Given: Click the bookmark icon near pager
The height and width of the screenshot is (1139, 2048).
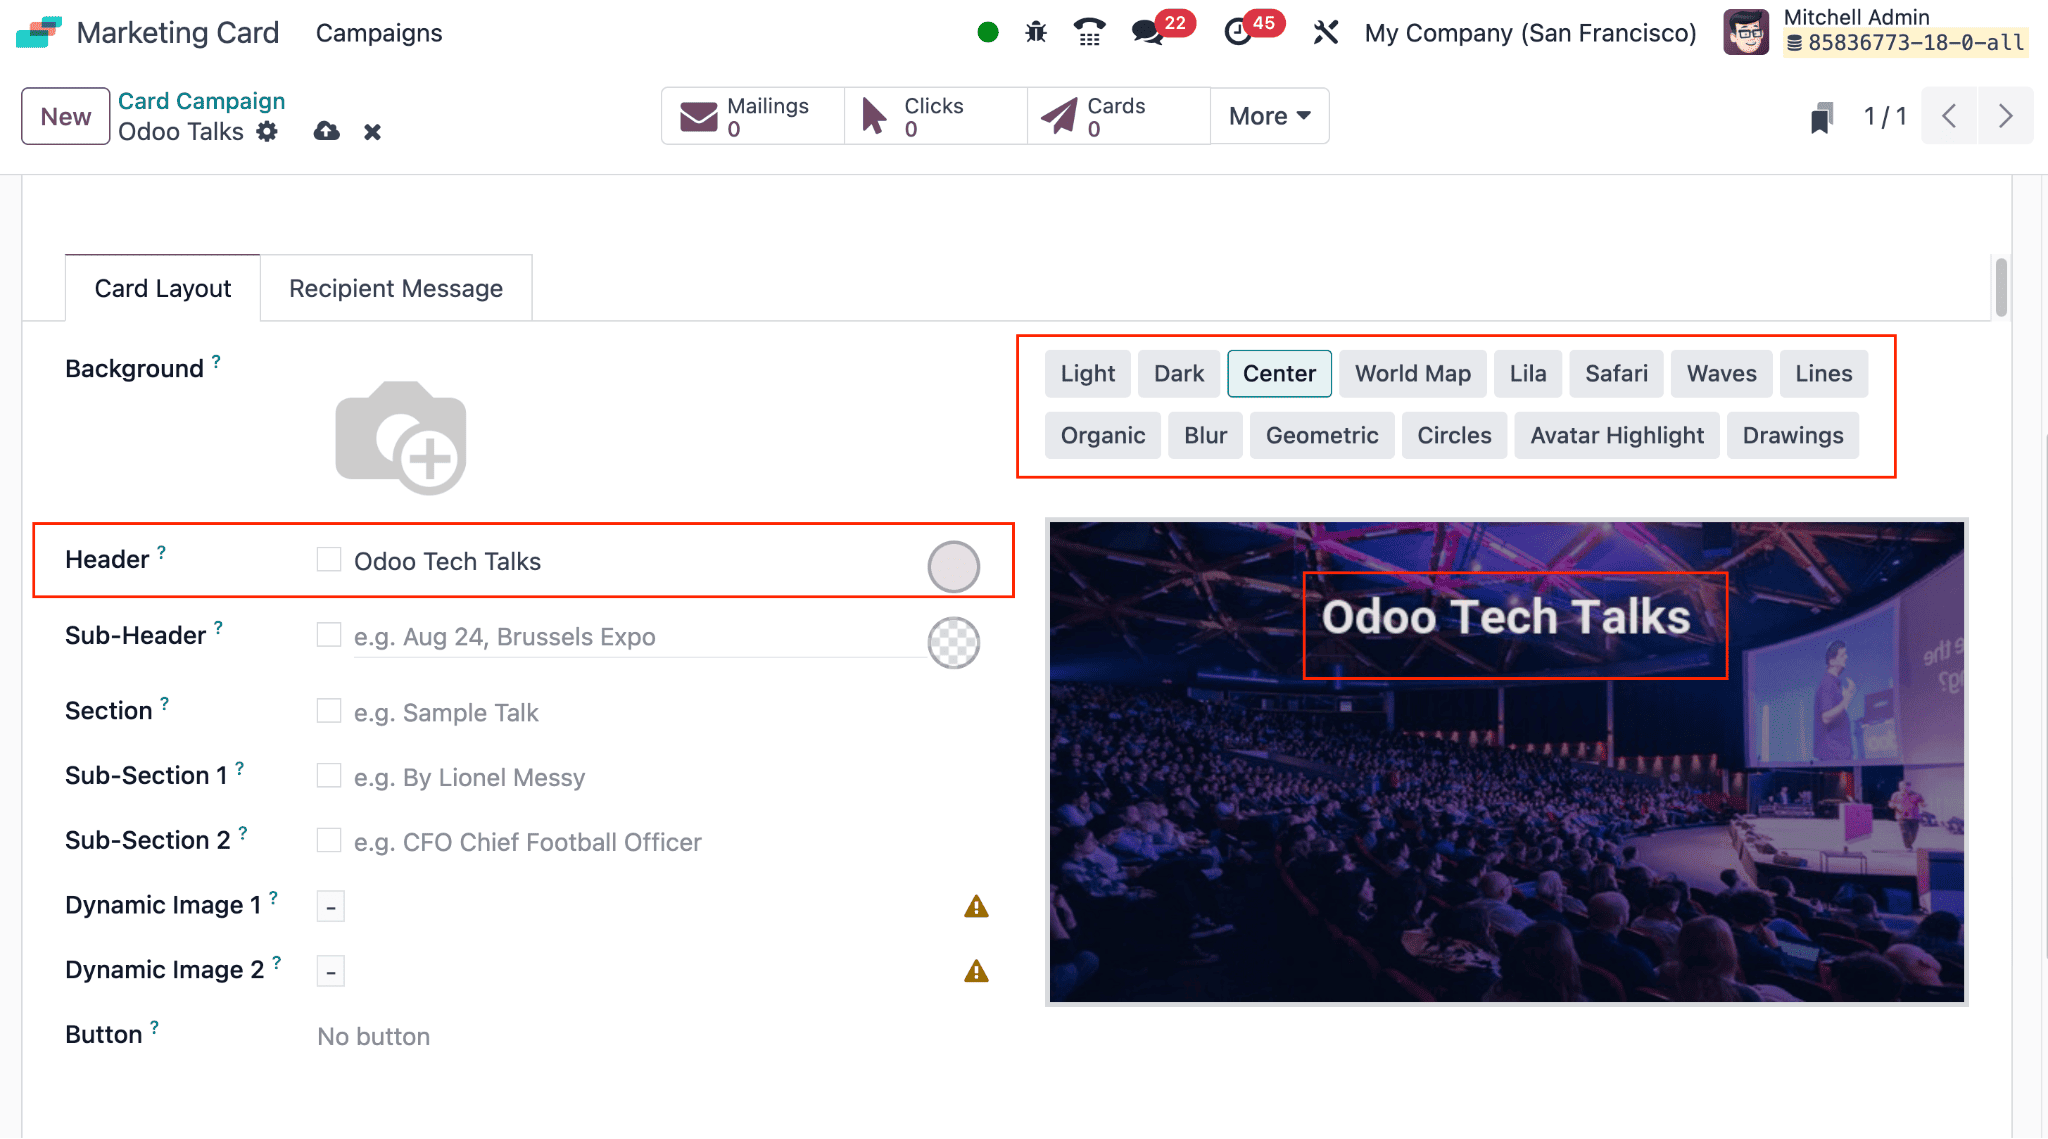Looking at the screenshot, I should tap(1822, 117).
